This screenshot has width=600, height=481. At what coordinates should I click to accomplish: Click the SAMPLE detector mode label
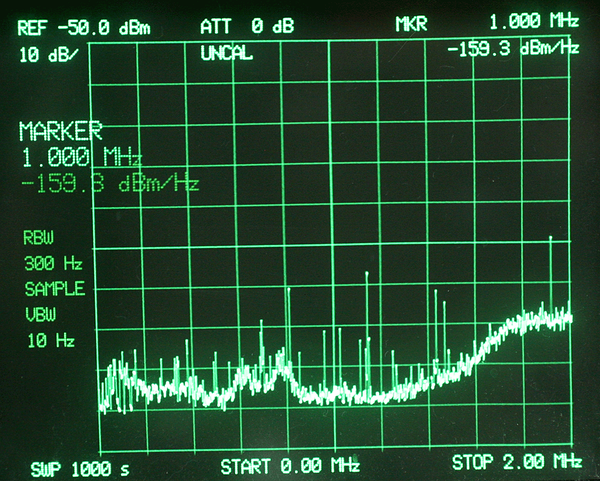[55, 289]
